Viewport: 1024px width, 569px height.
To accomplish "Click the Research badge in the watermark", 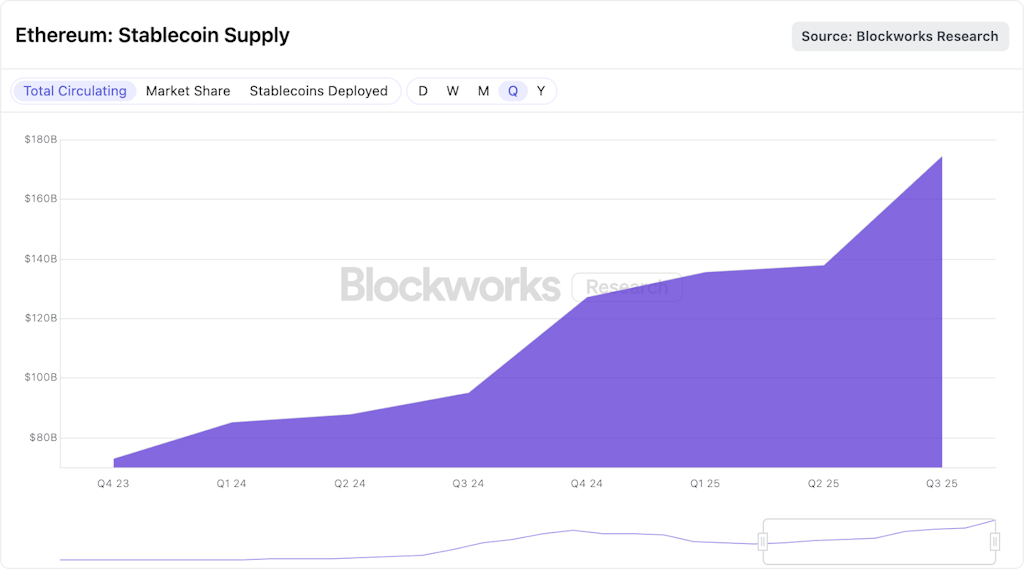I will [627, 288].
